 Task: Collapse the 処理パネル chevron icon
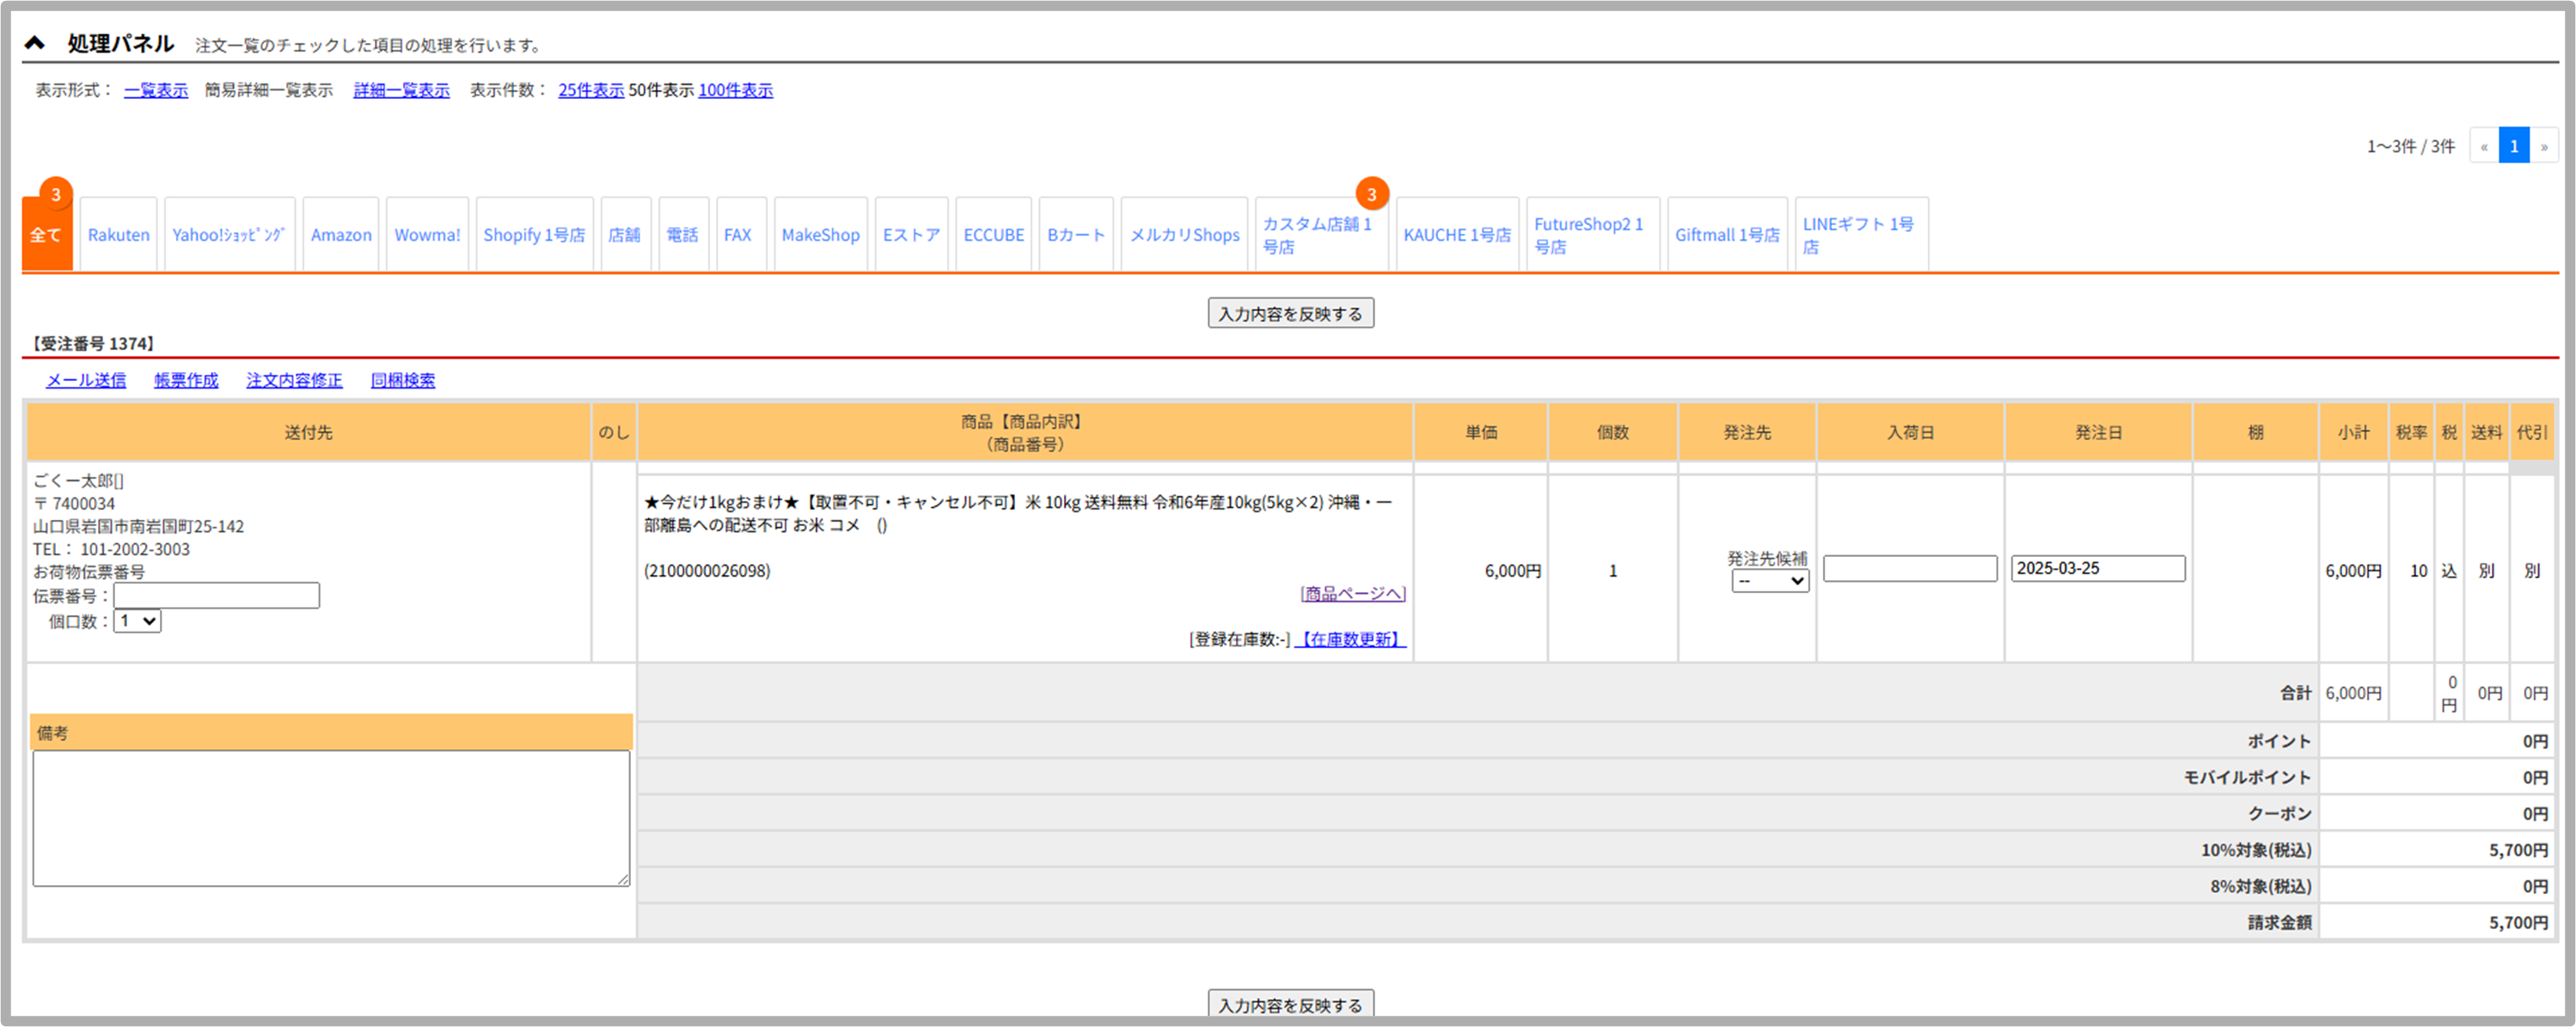(35, 43)
